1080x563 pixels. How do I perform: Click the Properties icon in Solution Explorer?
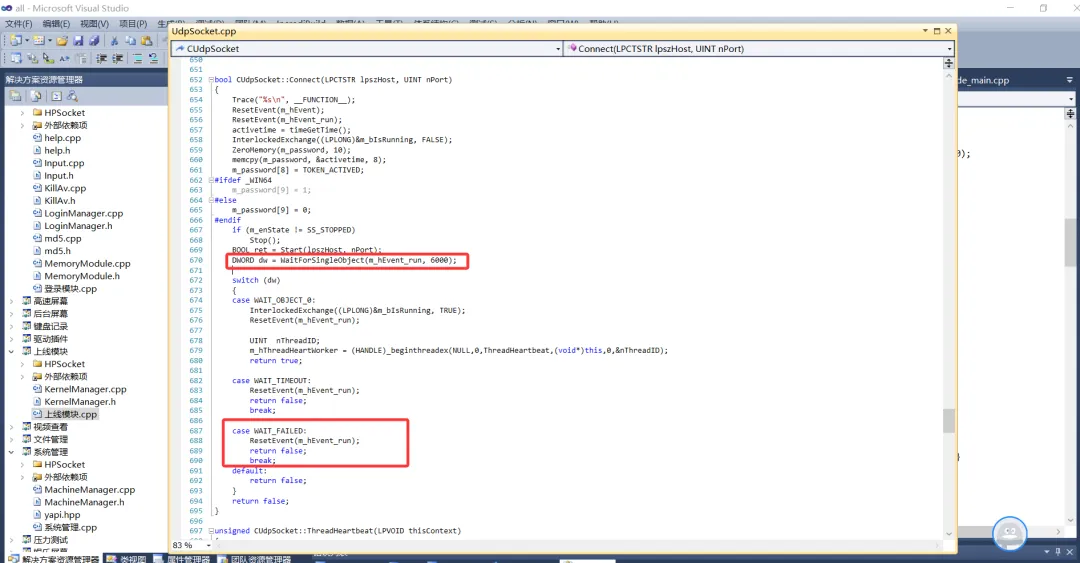point(15,96)
